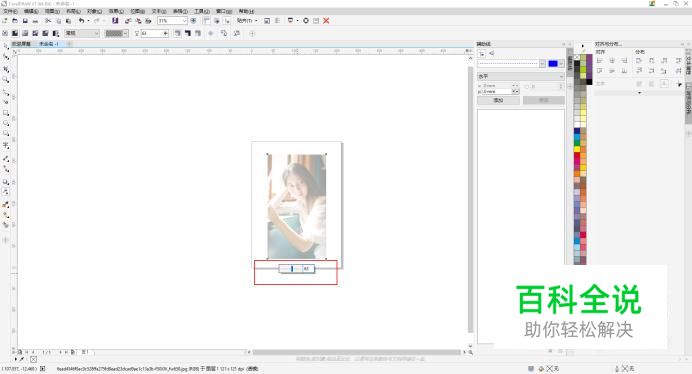Toggle Freeze Transparency on property bar
The width and height of the screenshot is (692, 374).
click(211, 33)
